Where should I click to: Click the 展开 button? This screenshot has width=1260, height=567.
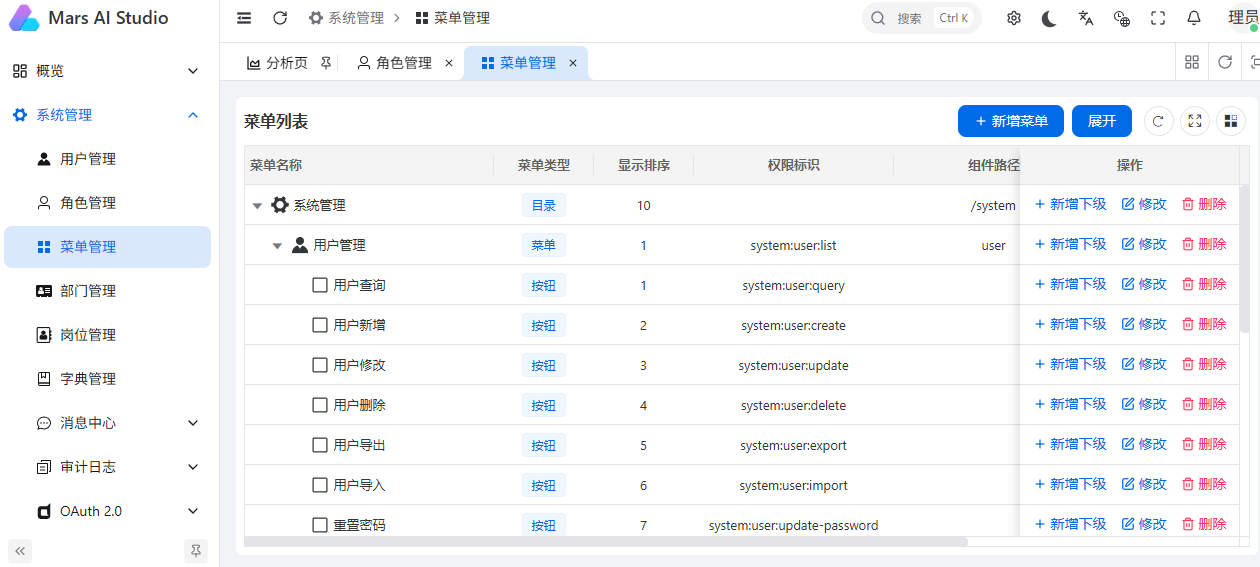(x=1102, y=121)
